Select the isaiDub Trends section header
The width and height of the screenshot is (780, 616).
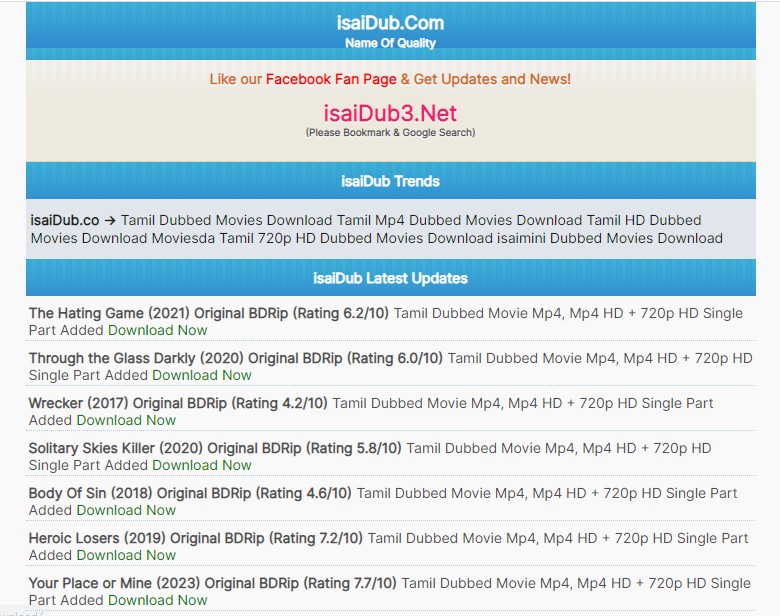[x=390, y=181]
